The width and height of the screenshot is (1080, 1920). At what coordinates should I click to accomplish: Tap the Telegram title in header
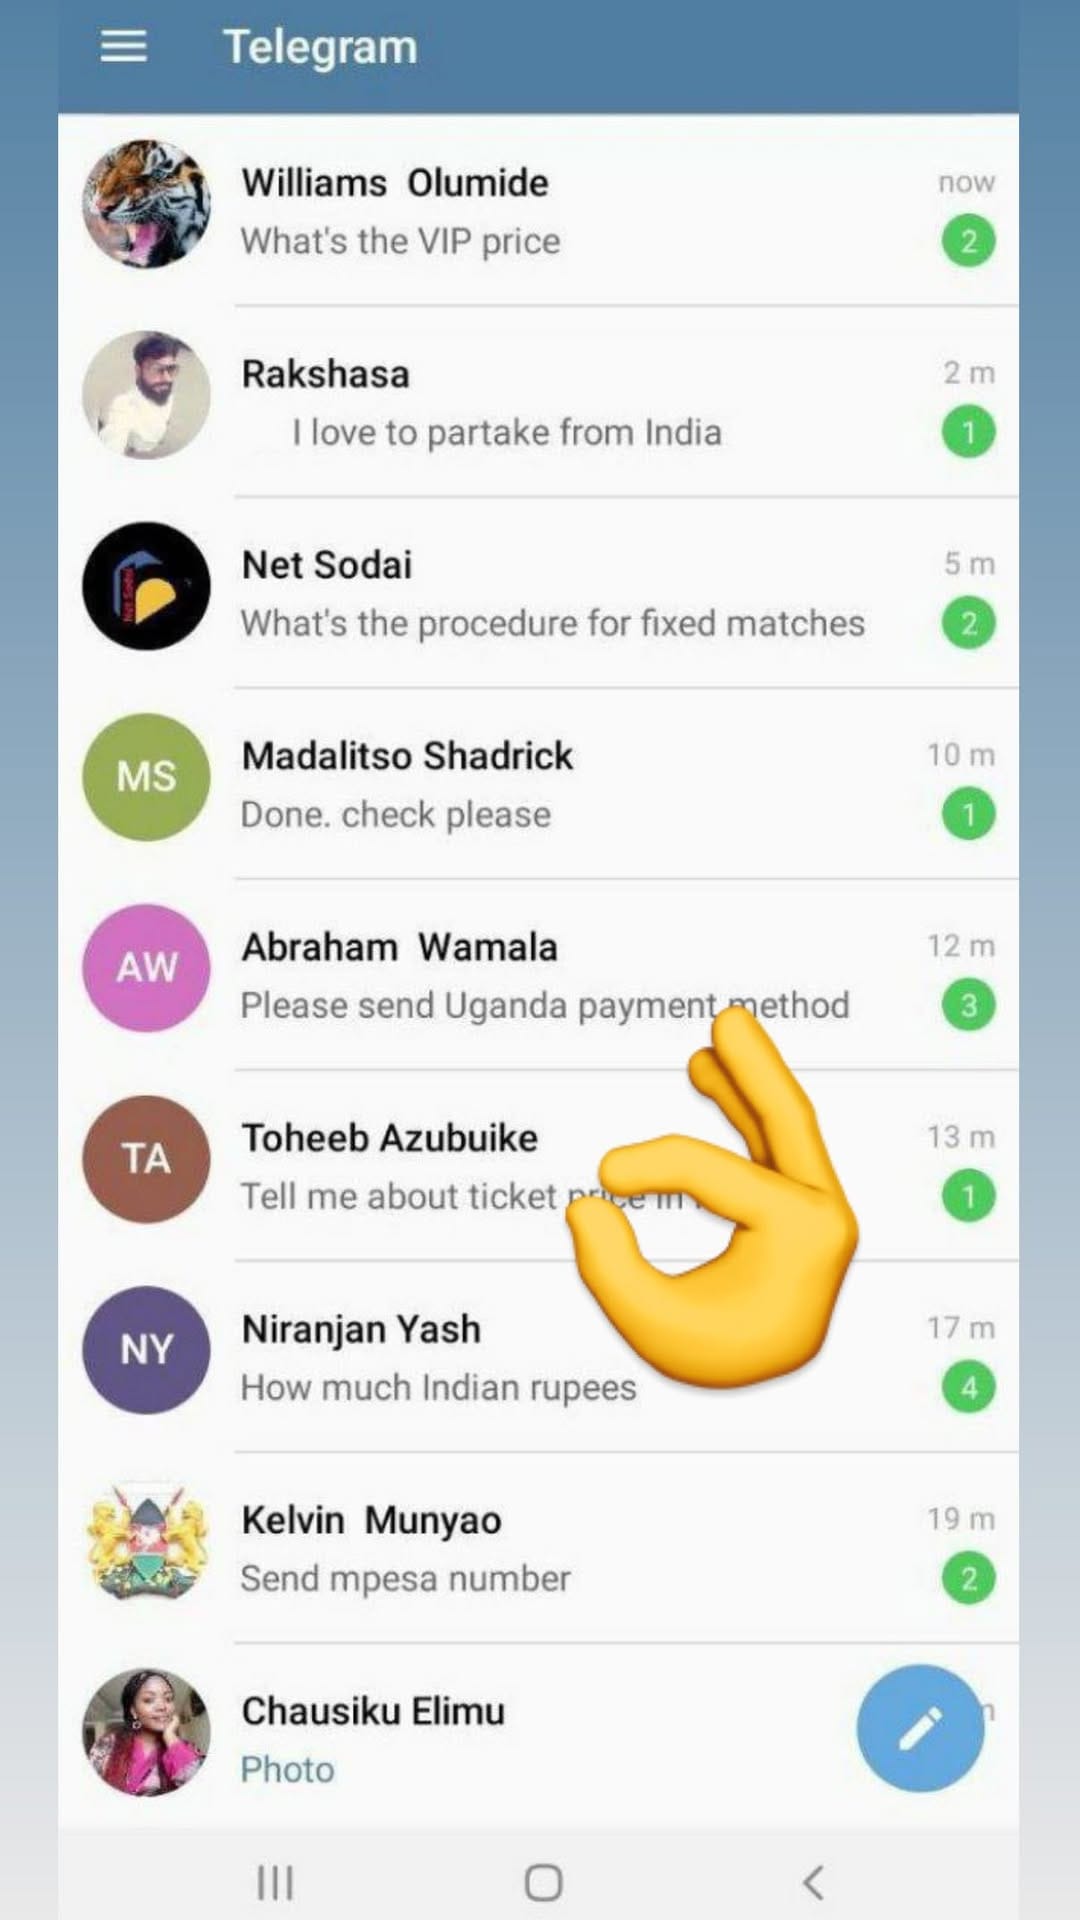(320, 48)
